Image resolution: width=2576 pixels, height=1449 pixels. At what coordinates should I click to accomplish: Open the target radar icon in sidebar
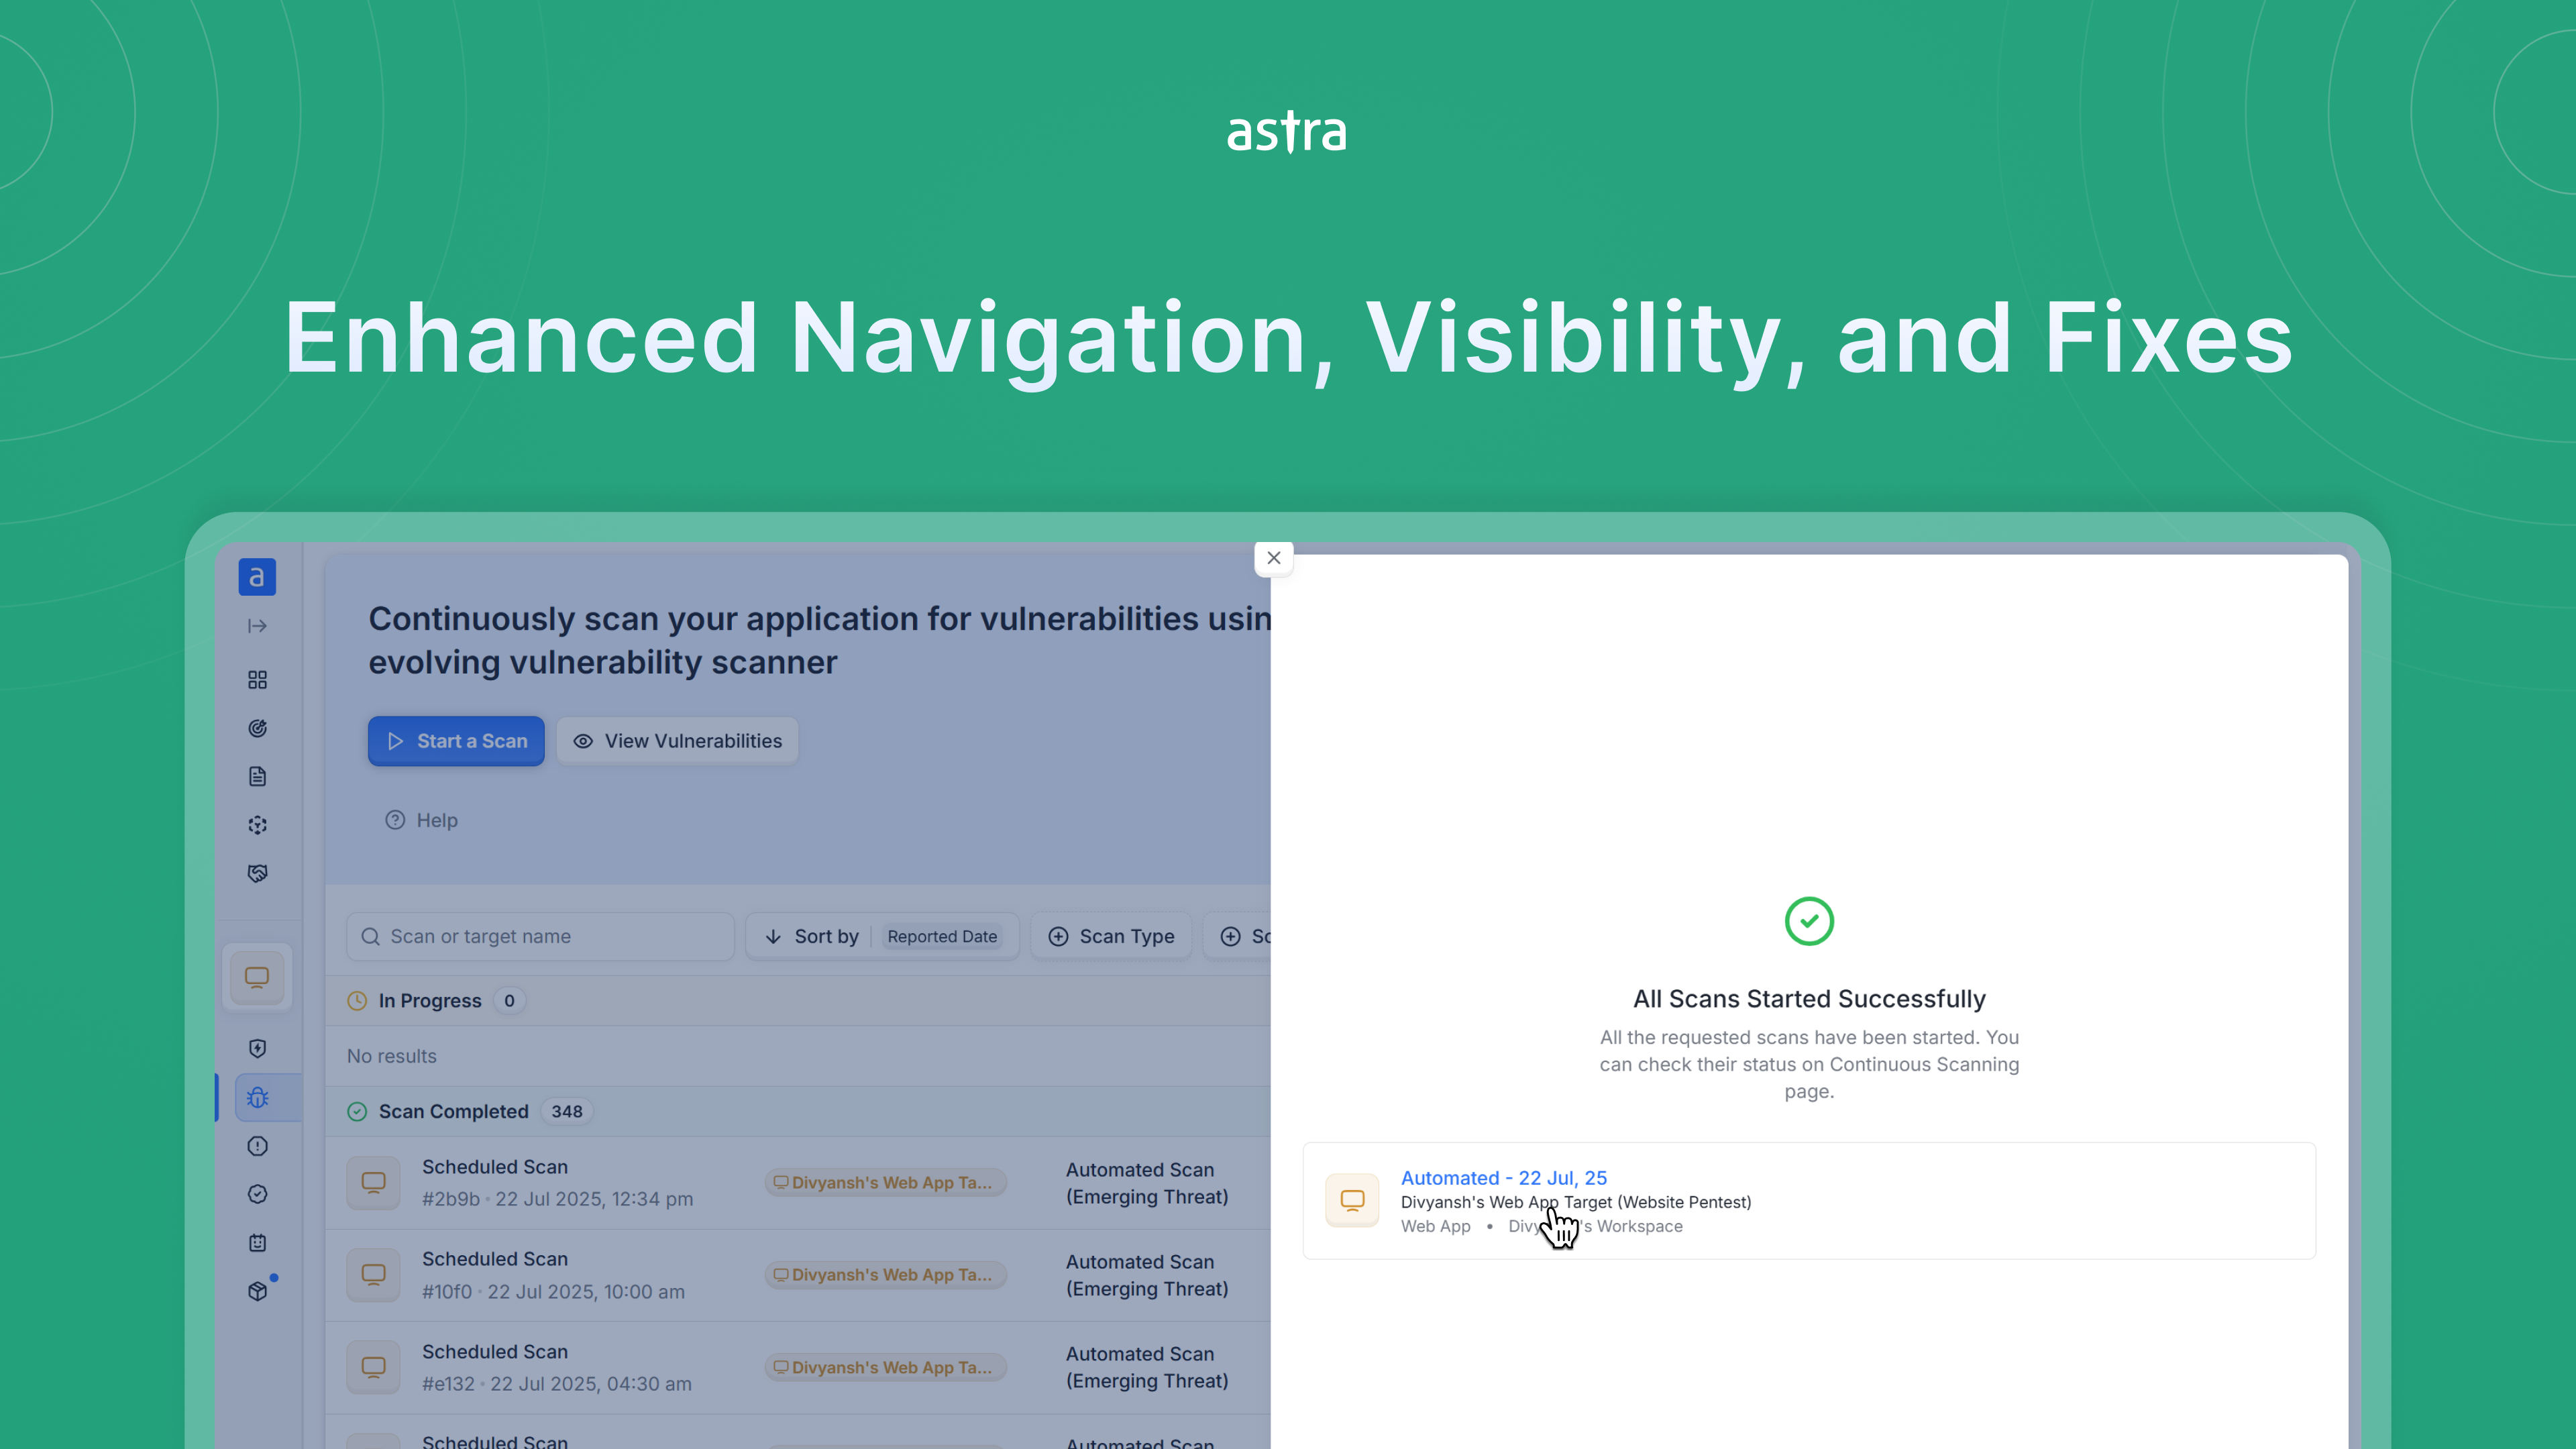[x=257, y=728]
